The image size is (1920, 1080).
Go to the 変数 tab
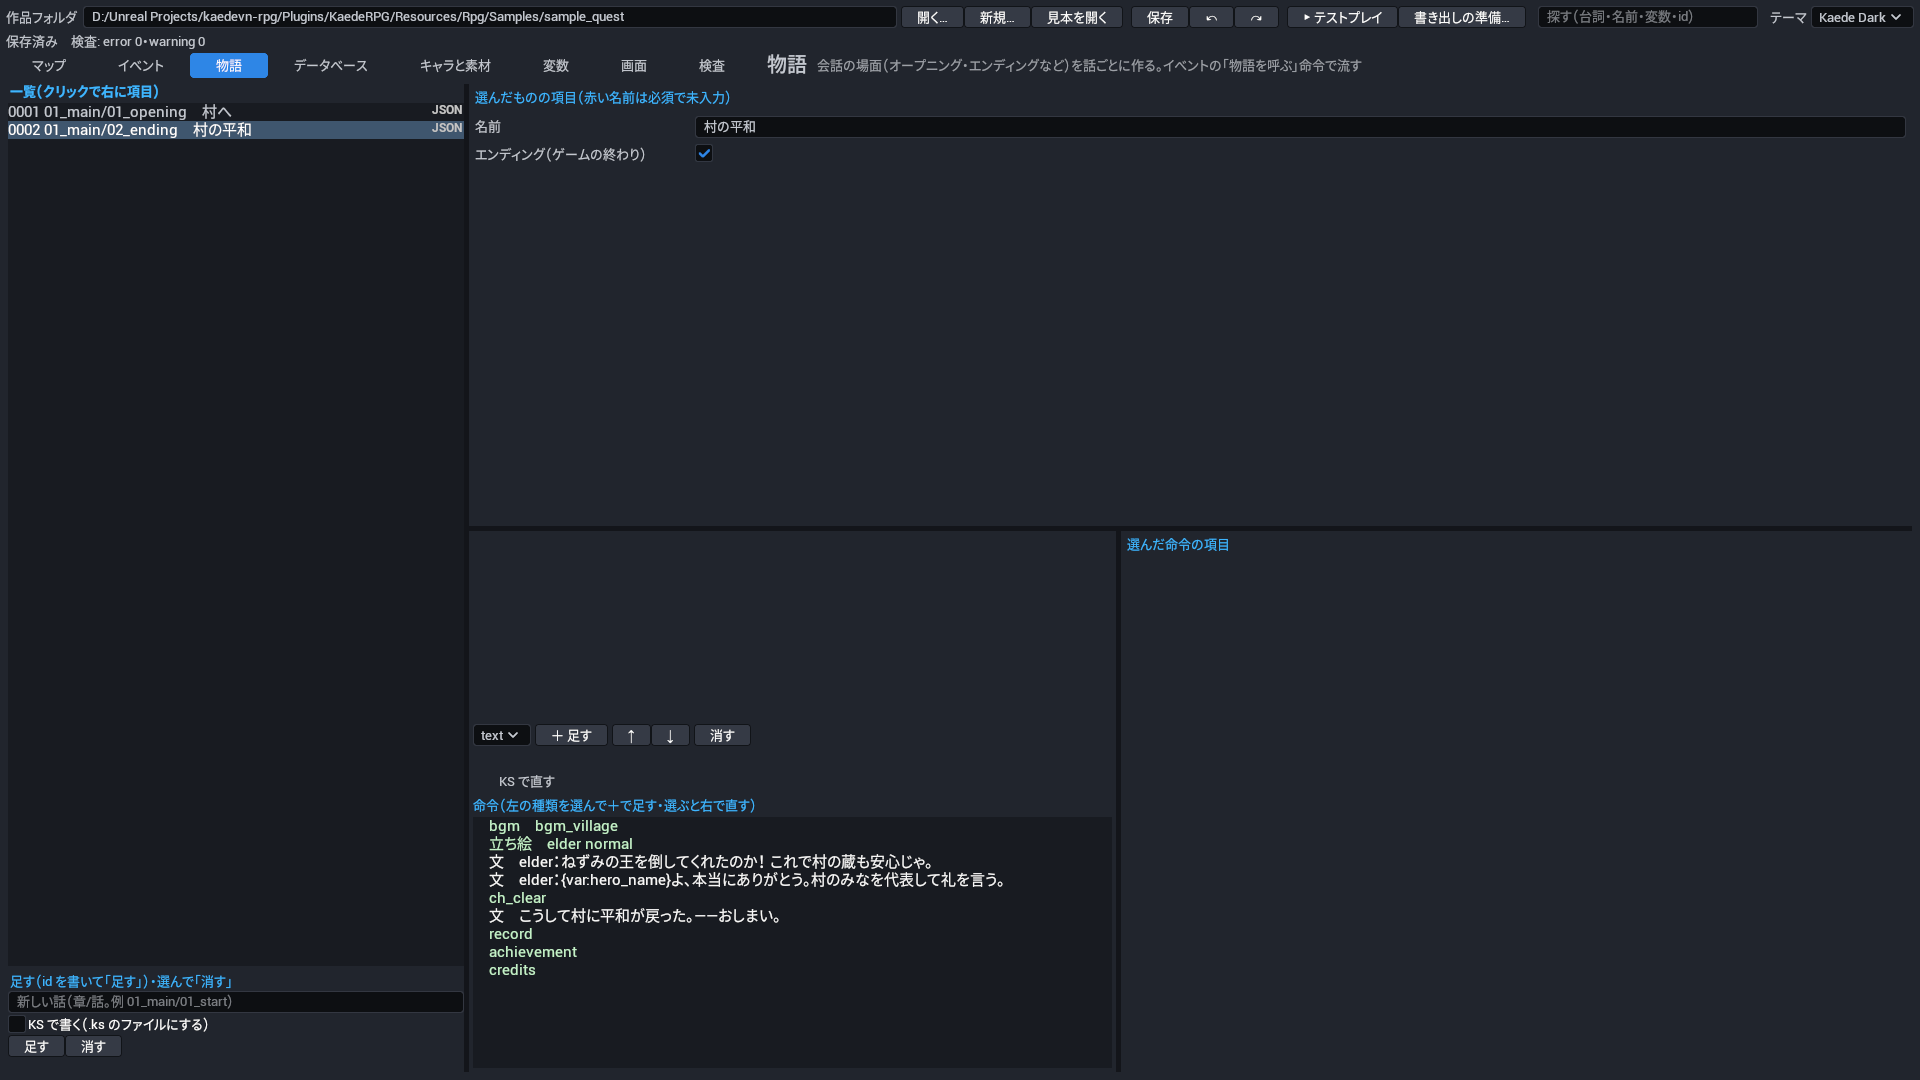click(556, 66)
